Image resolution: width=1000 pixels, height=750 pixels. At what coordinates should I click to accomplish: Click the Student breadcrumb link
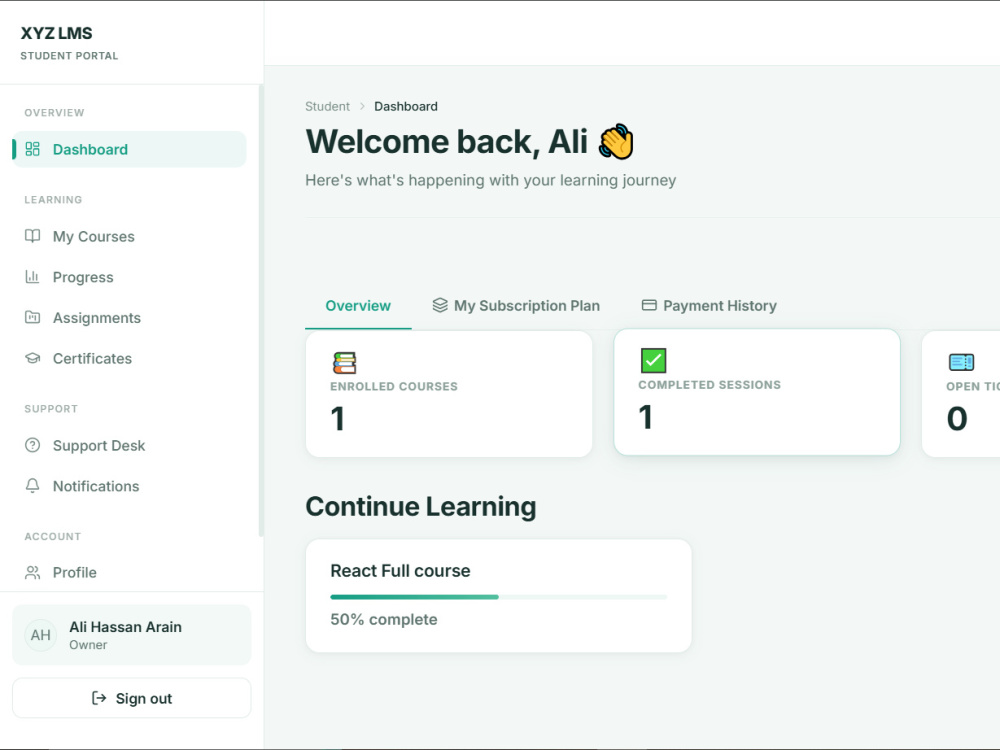327,107
